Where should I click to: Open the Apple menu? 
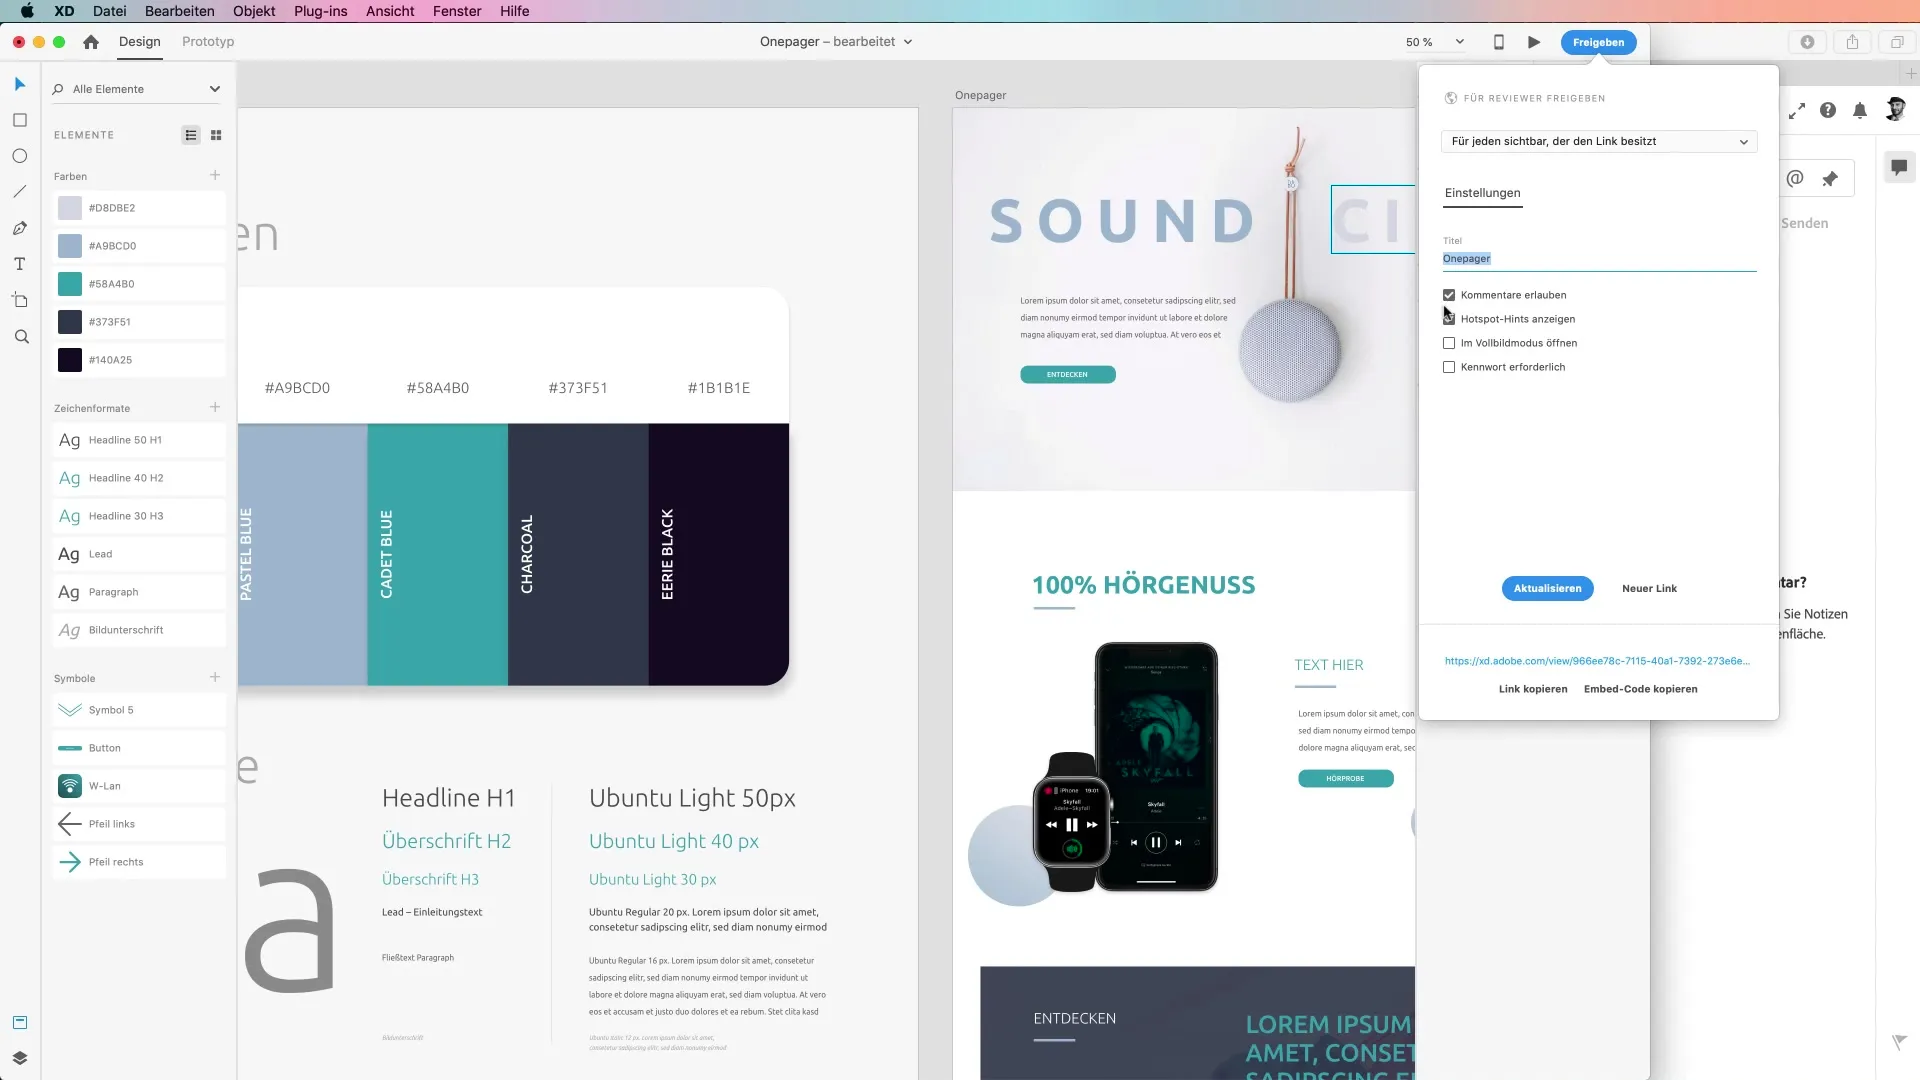[27, 11]
